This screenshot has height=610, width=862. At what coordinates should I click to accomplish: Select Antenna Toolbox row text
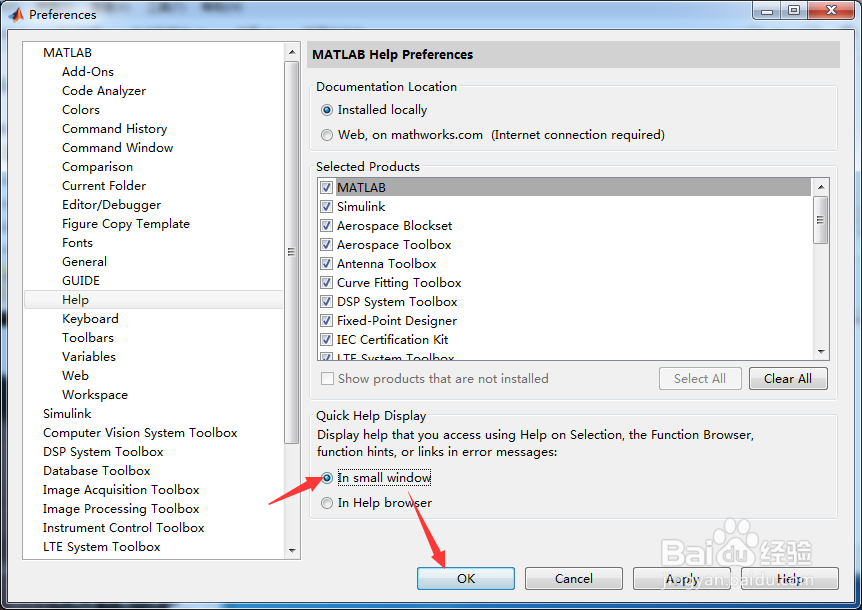(x=386, y=264)
